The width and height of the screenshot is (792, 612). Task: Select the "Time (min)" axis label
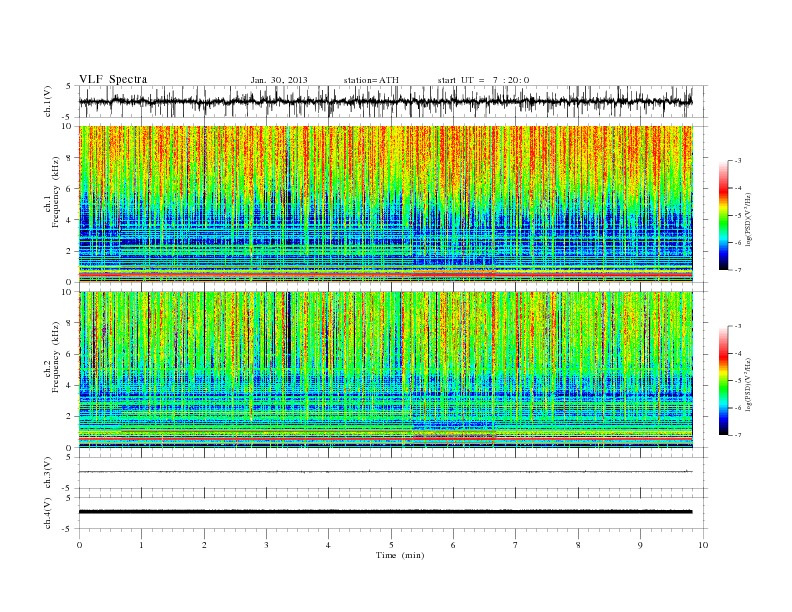[x=400, y=555]
